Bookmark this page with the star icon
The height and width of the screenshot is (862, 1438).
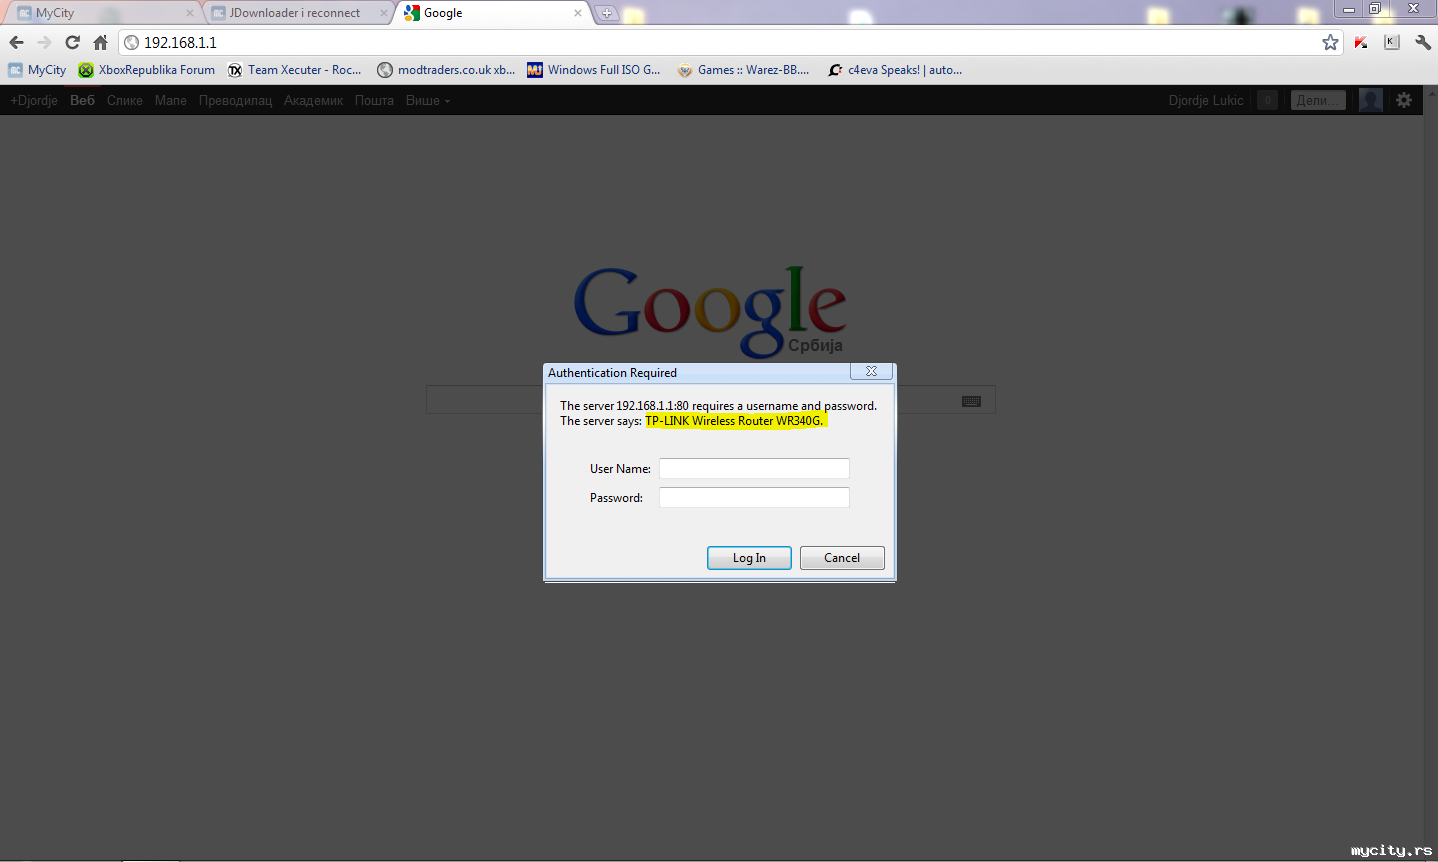click(1330, 42)
